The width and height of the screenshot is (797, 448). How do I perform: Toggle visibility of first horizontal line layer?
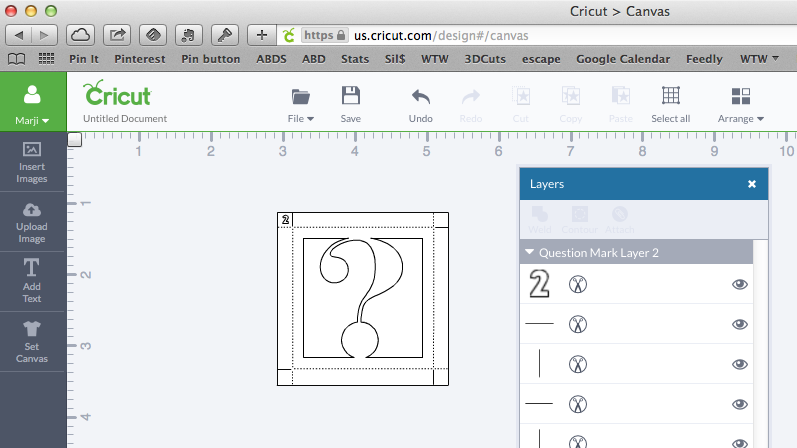tap(740, 324)
